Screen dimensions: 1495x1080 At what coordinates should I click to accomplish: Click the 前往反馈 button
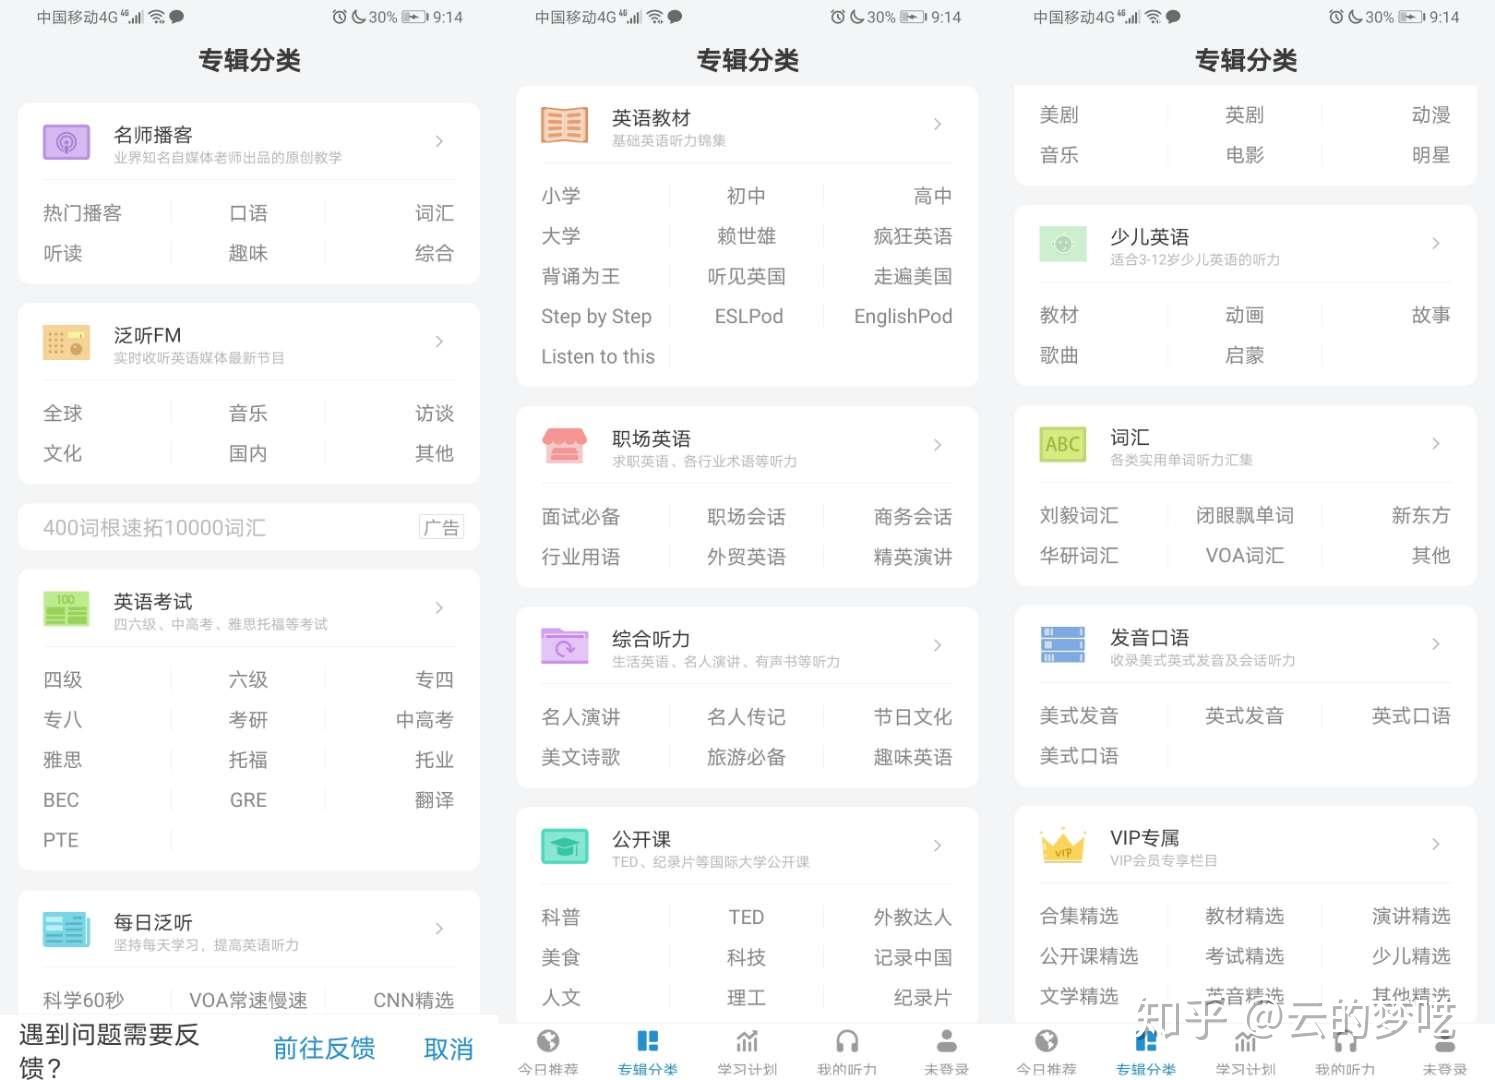tap(324, 1047)
